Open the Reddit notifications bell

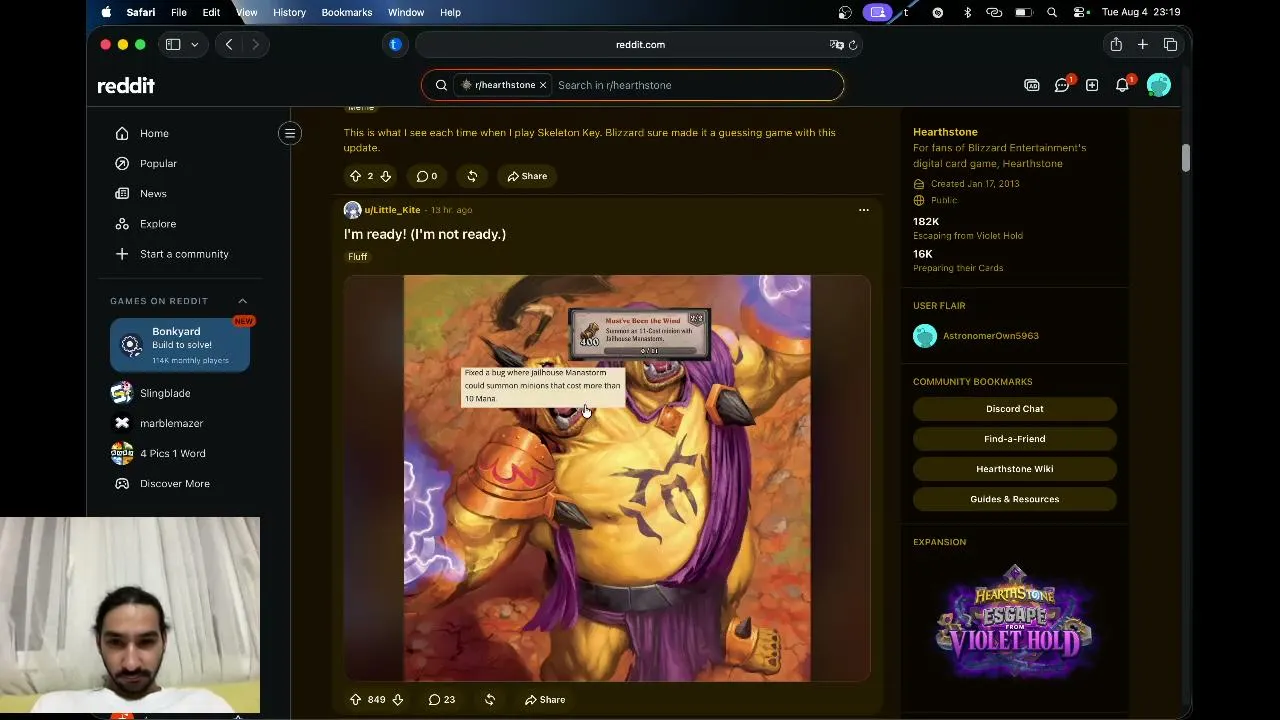pyautogui.click(x=1122, y=85)
